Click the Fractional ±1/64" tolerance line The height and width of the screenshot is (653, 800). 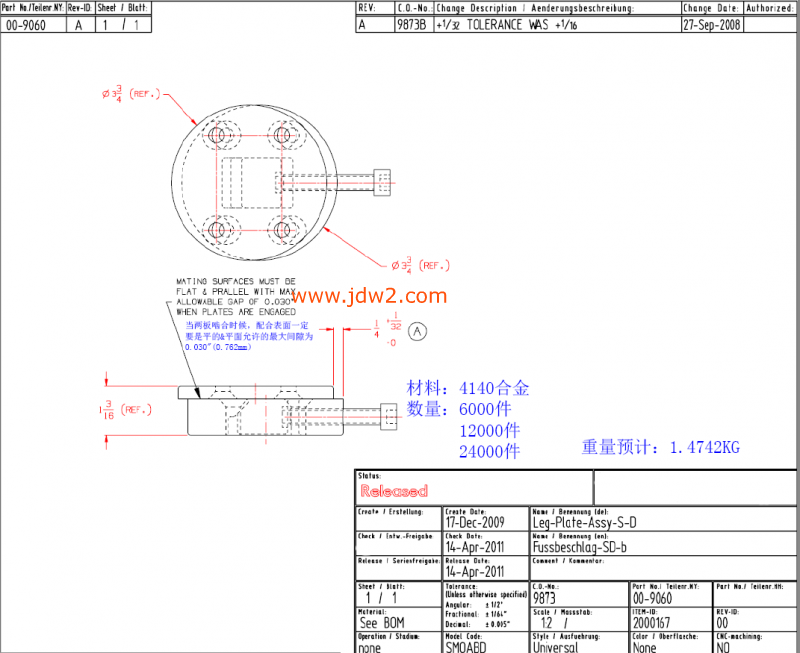tap(476, 614)
